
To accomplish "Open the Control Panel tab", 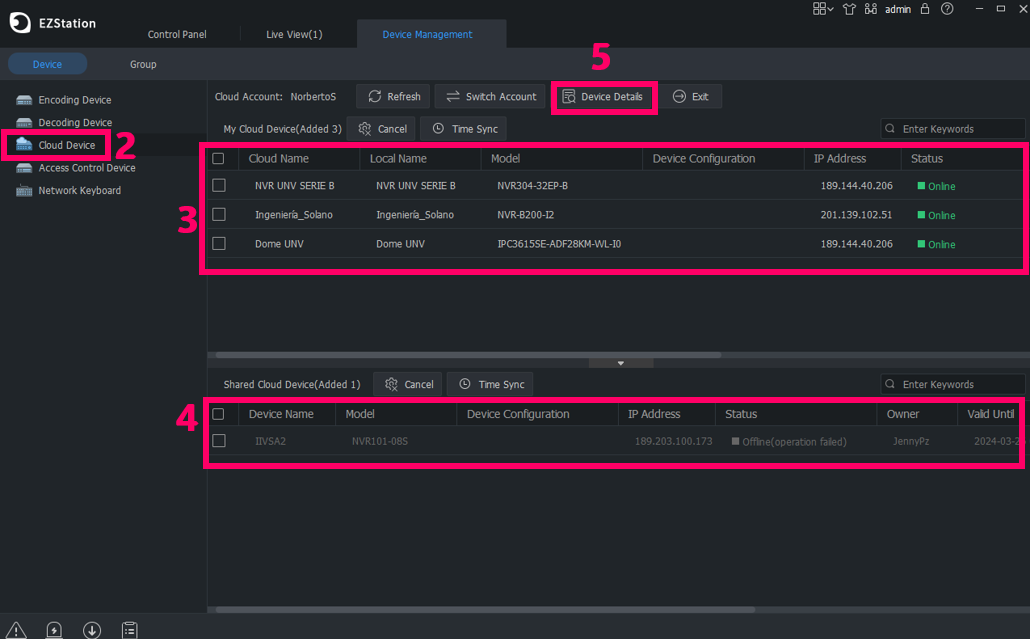I will click(177, 34).
